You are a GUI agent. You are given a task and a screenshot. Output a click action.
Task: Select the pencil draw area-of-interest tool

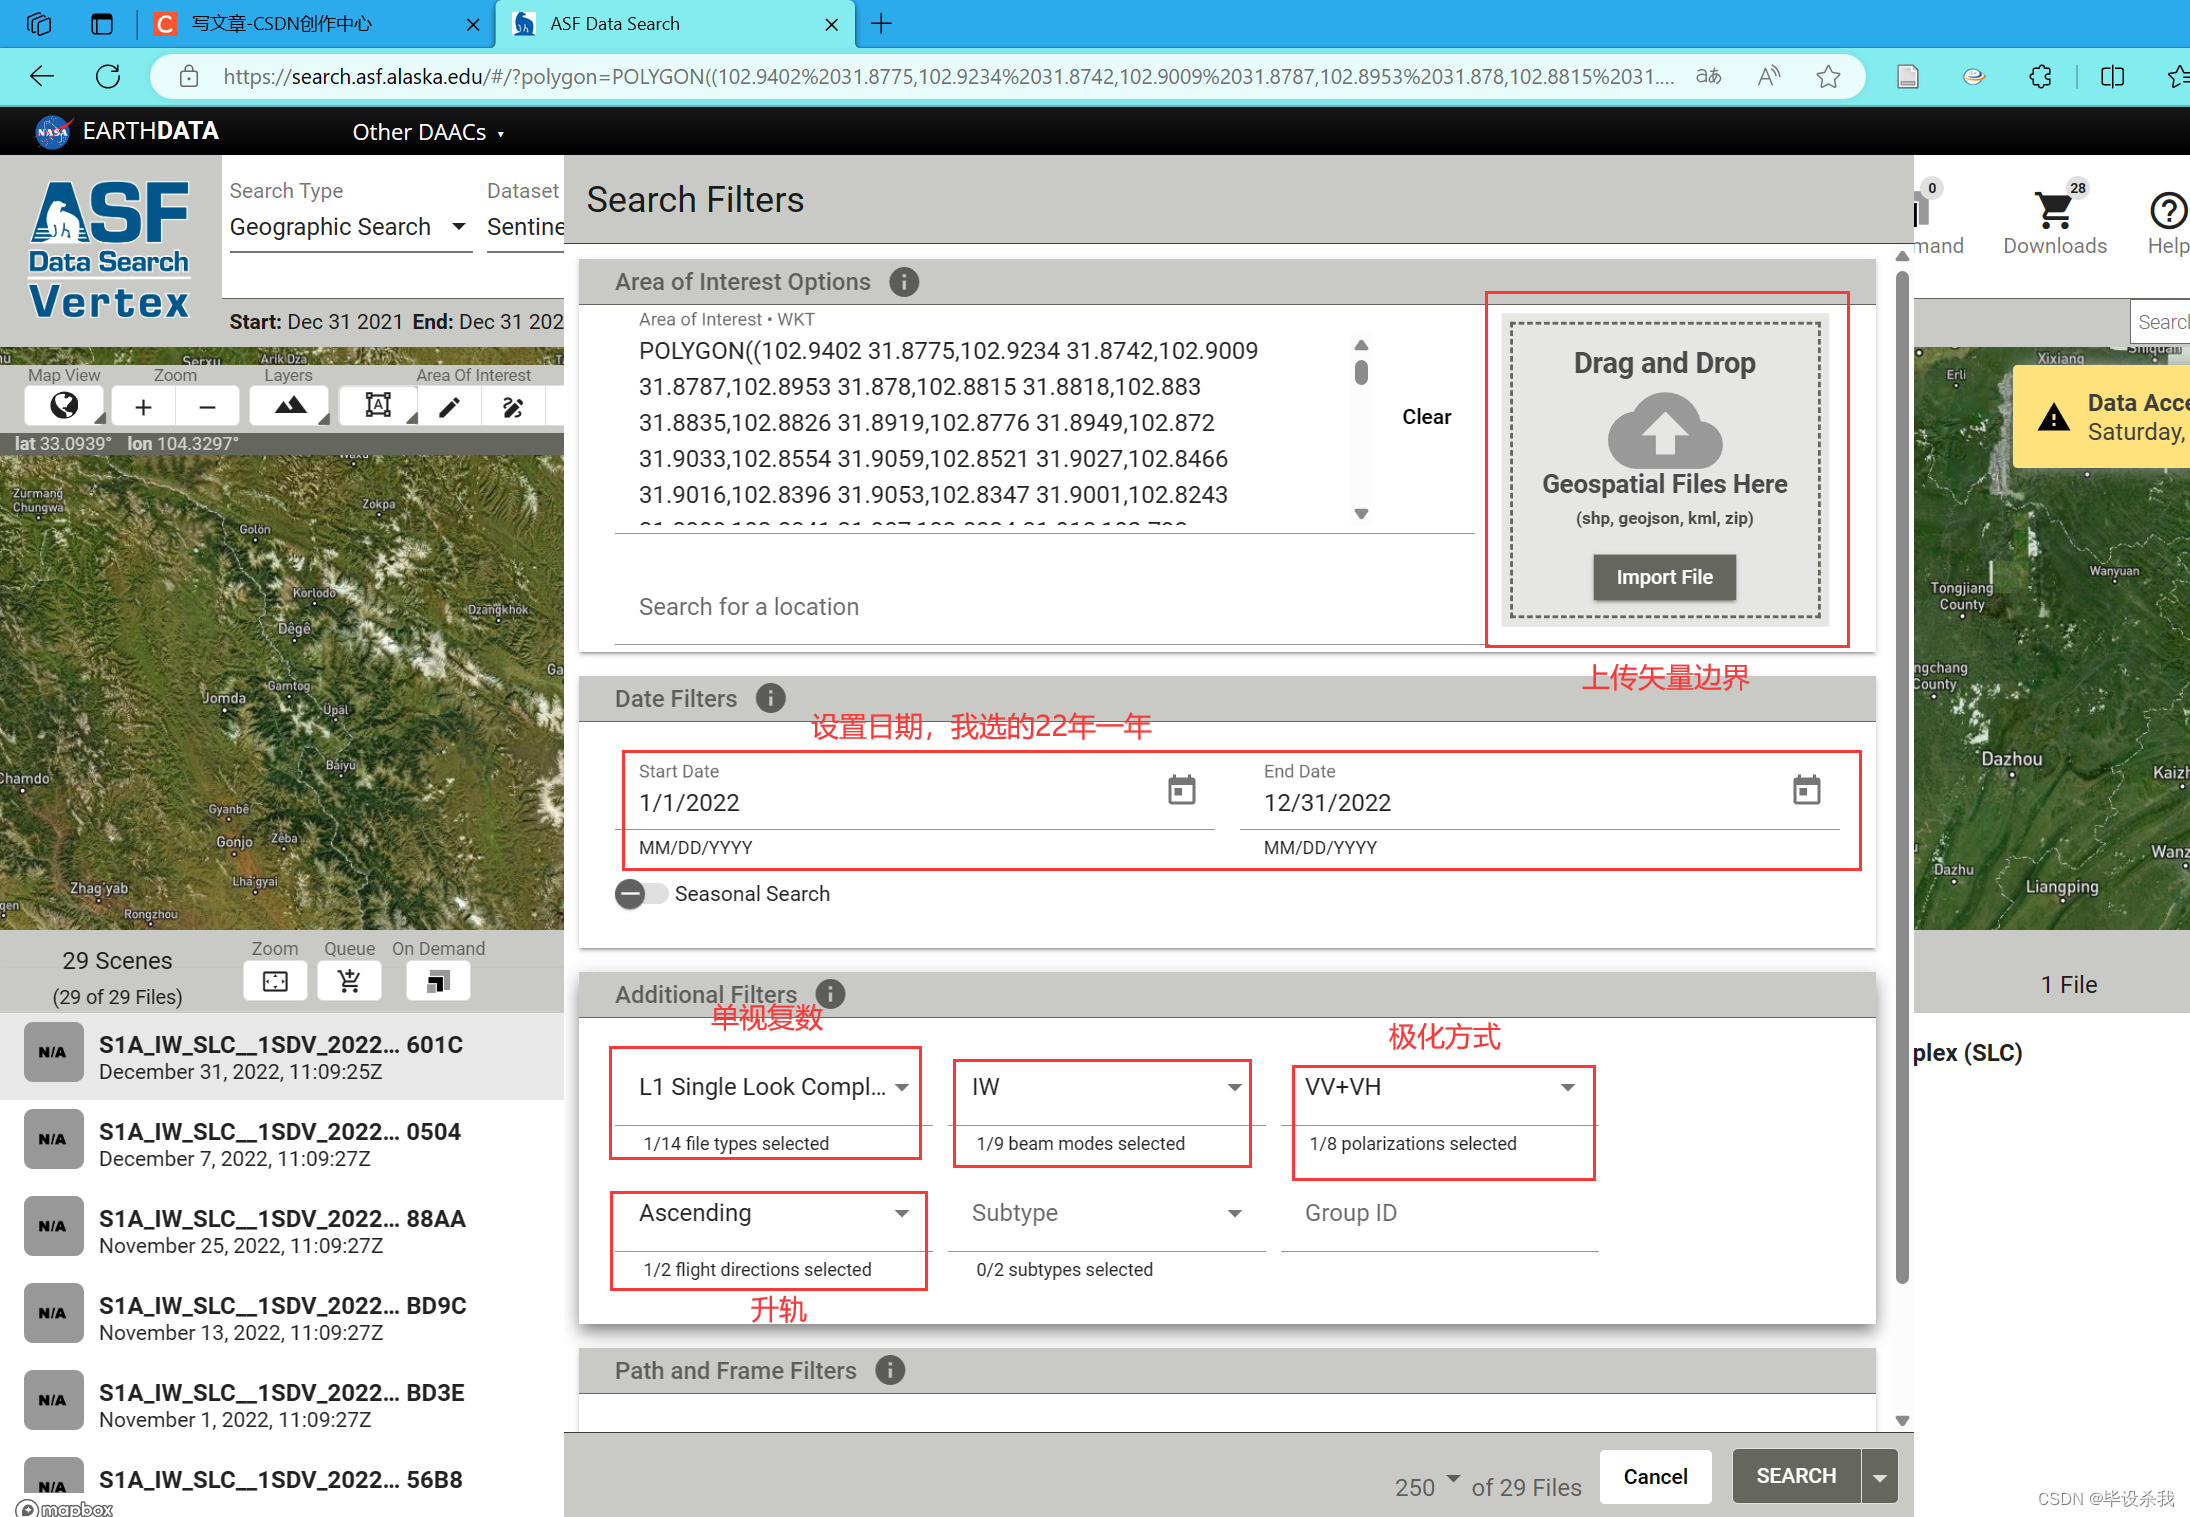pos(449,406)
